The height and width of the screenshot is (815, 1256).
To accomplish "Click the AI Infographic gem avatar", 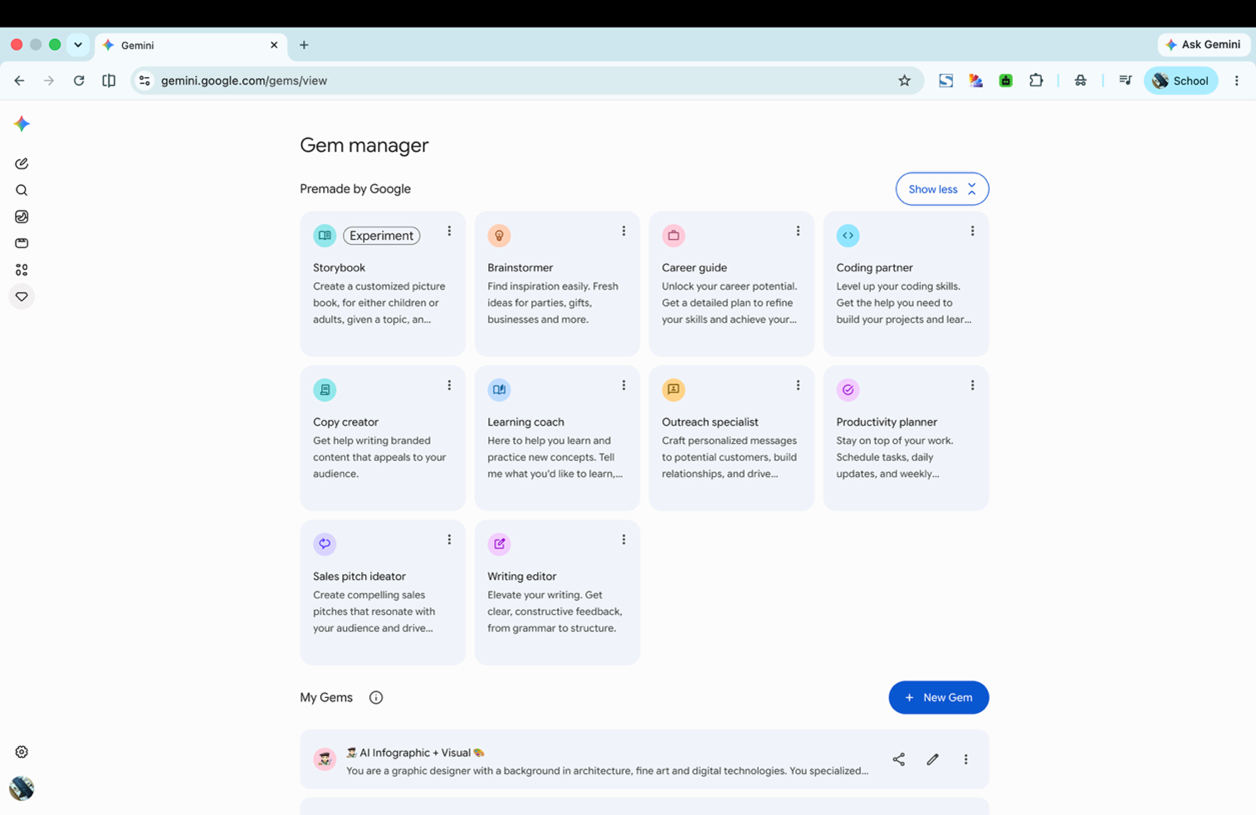I will pos(325,760).
